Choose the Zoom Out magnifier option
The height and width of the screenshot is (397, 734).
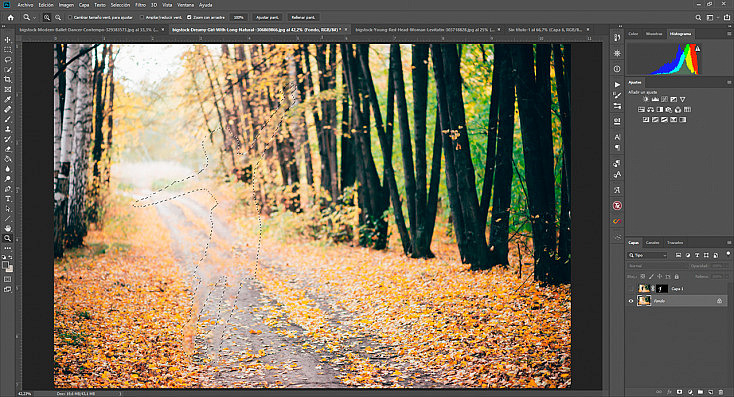(58, 17)
